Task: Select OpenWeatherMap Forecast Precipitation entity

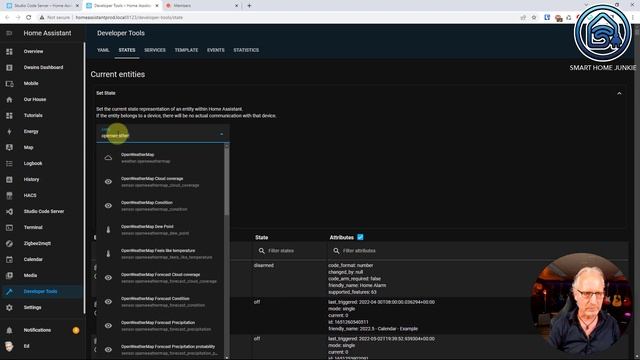Action: [160, 326]
